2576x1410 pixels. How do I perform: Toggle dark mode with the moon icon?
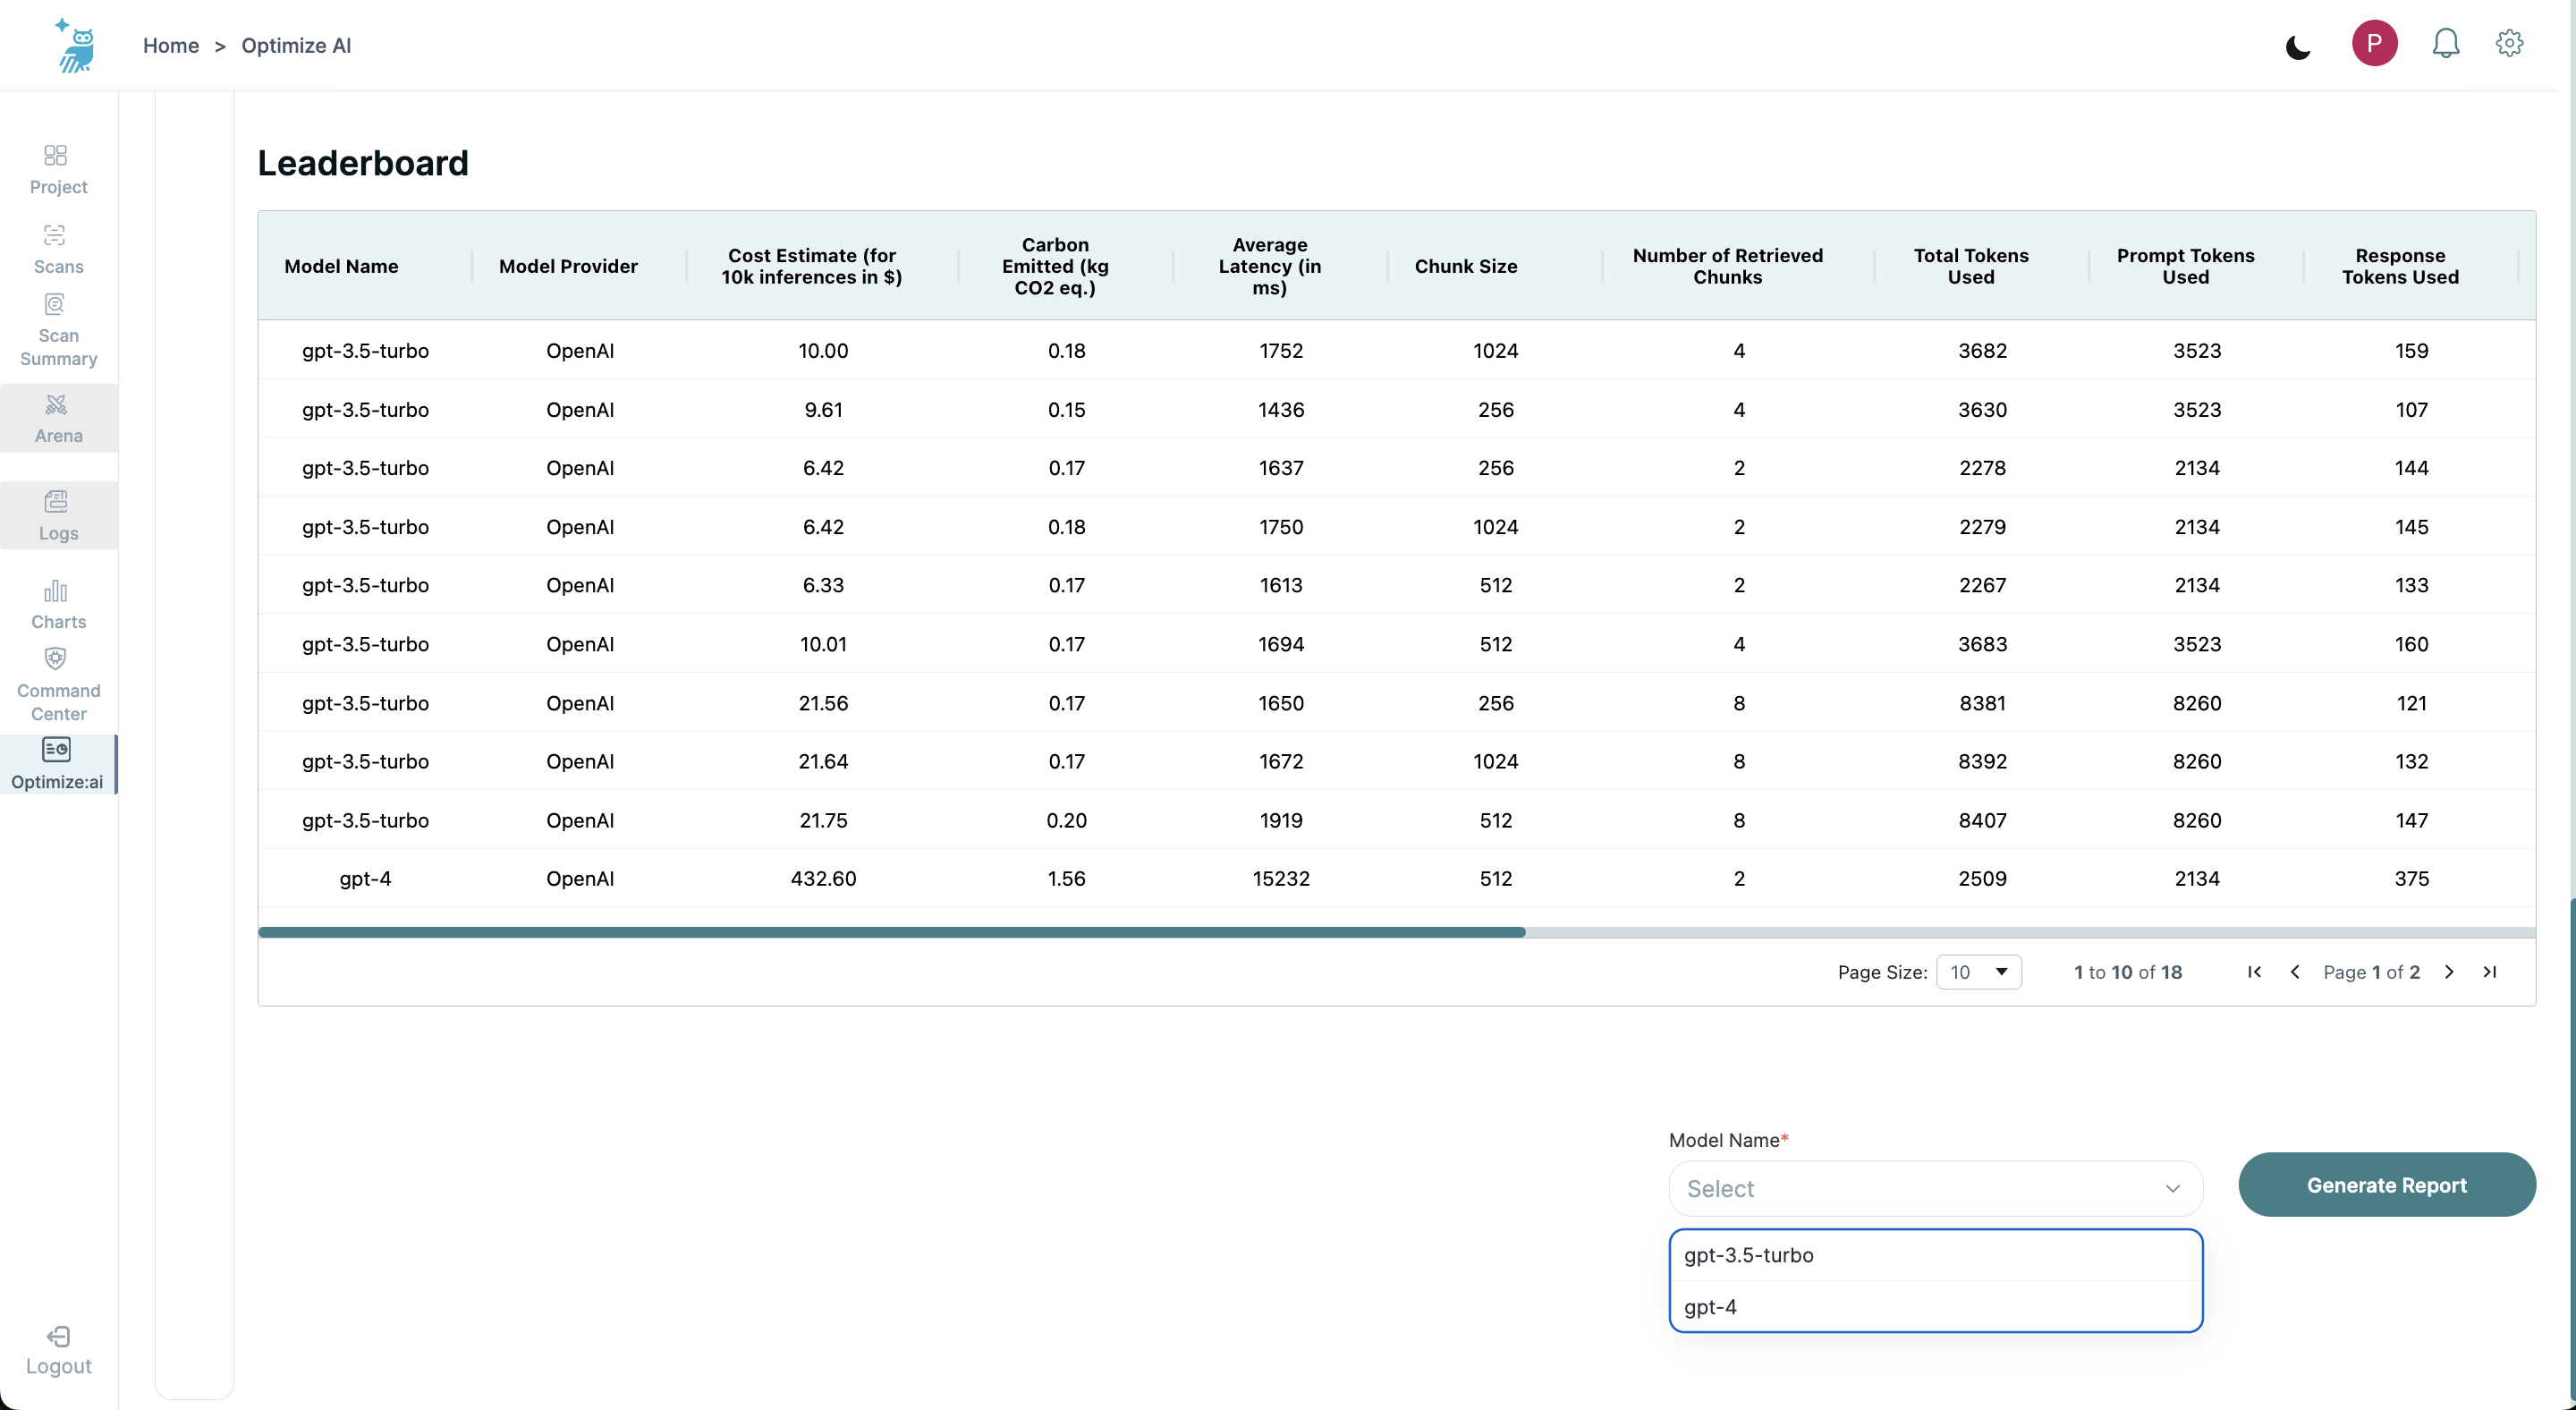coord(2298,47)
